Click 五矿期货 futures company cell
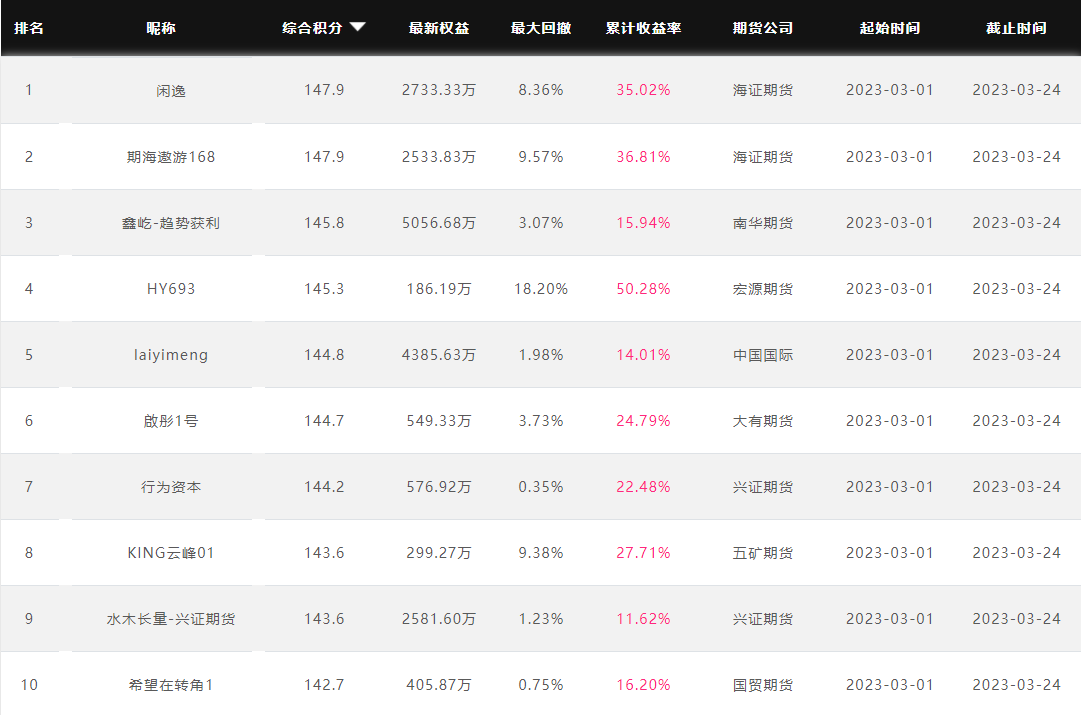The height and width of the screenshot is (715, 1081). coord(762,553)
